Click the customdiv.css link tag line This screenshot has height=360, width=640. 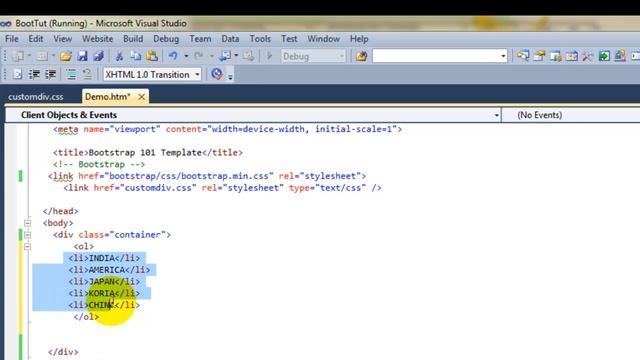tap(222, 188)
